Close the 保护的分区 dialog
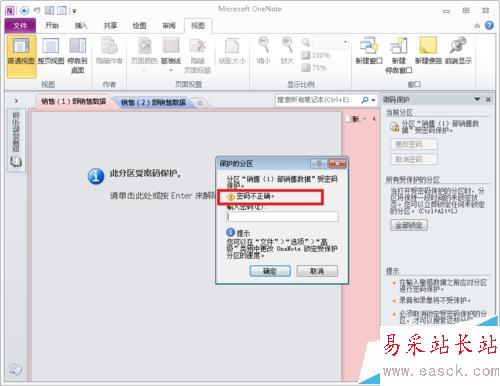Viewport: 500px width, 386px height. (337, 164)
